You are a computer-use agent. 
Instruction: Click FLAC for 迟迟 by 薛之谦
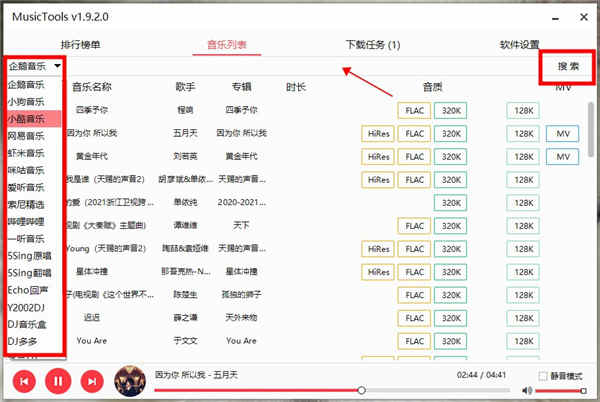point(414,318)
